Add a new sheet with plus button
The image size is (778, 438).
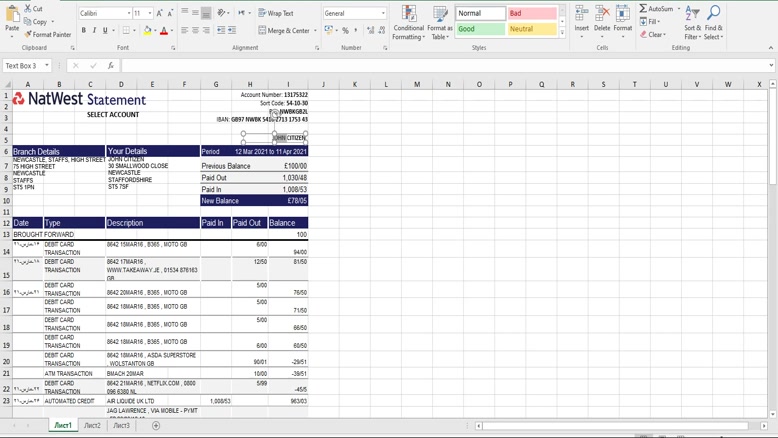[x=156, y=426]
